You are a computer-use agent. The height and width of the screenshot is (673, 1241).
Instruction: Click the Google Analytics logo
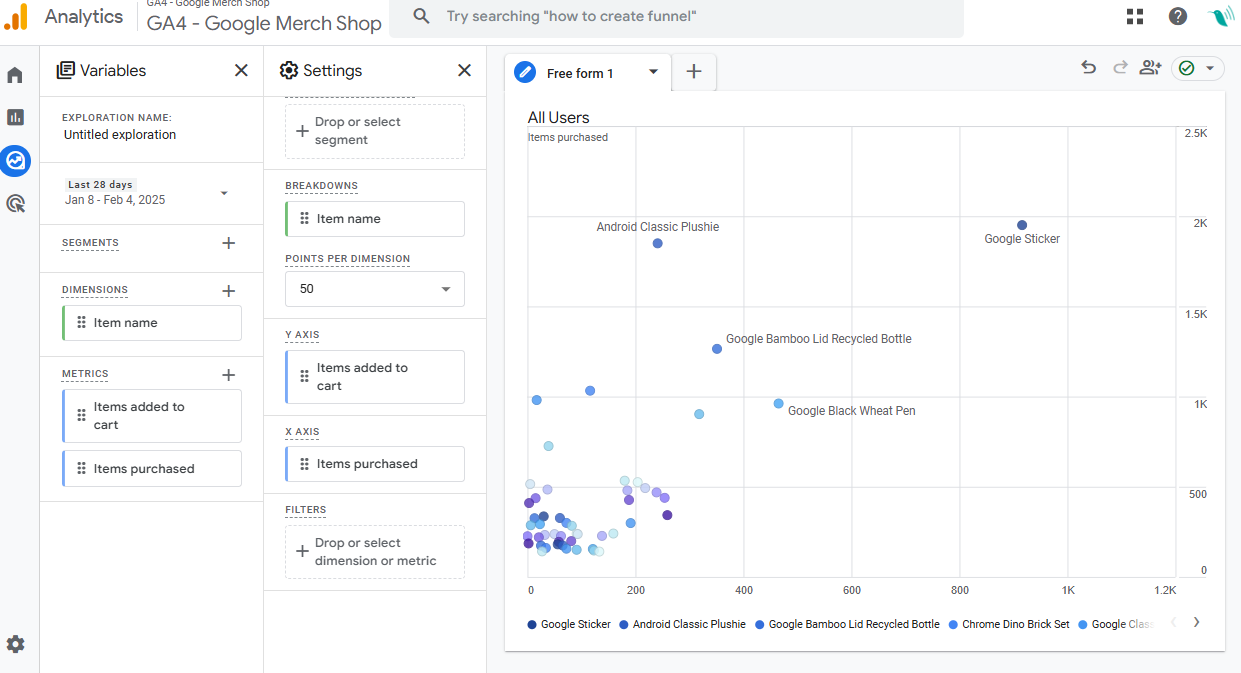(x=17, y=17)
